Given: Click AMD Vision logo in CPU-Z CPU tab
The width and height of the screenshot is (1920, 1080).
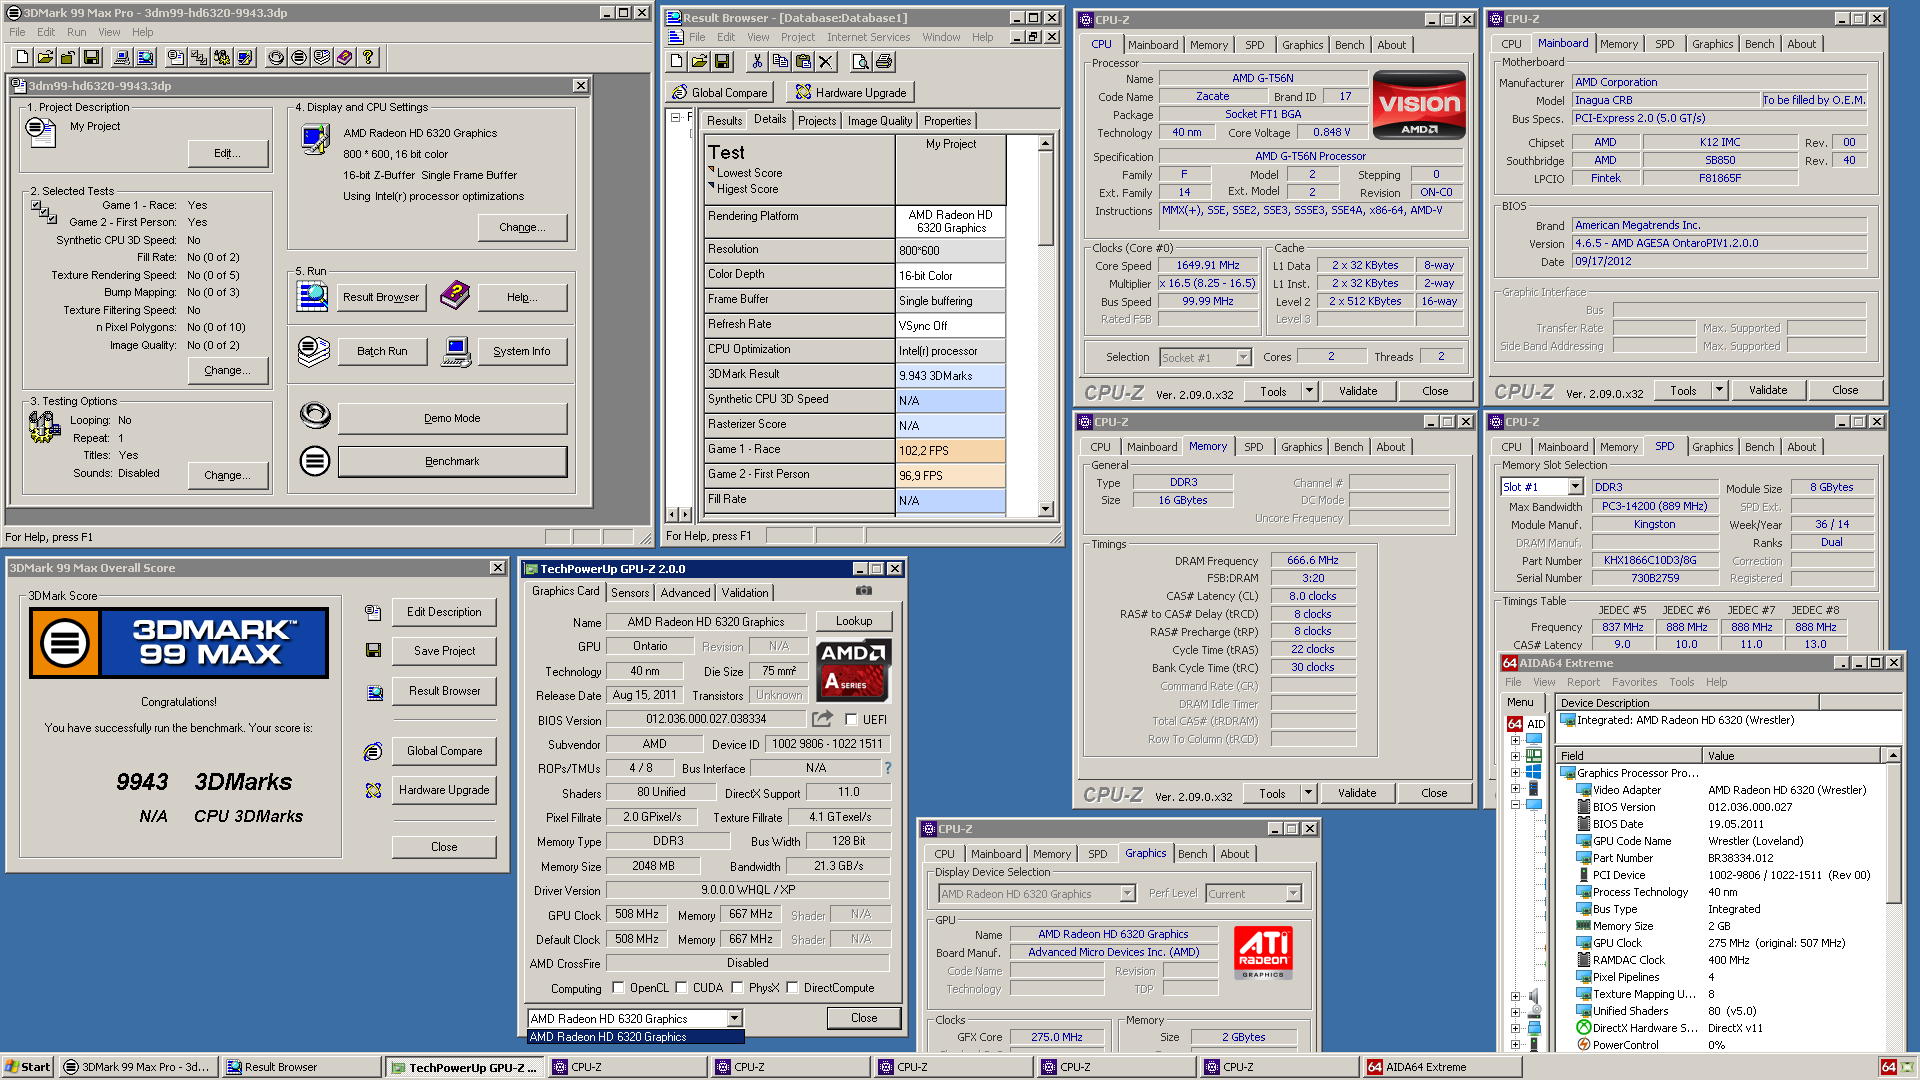Looking at the screenshot, I should (1419, 104).
